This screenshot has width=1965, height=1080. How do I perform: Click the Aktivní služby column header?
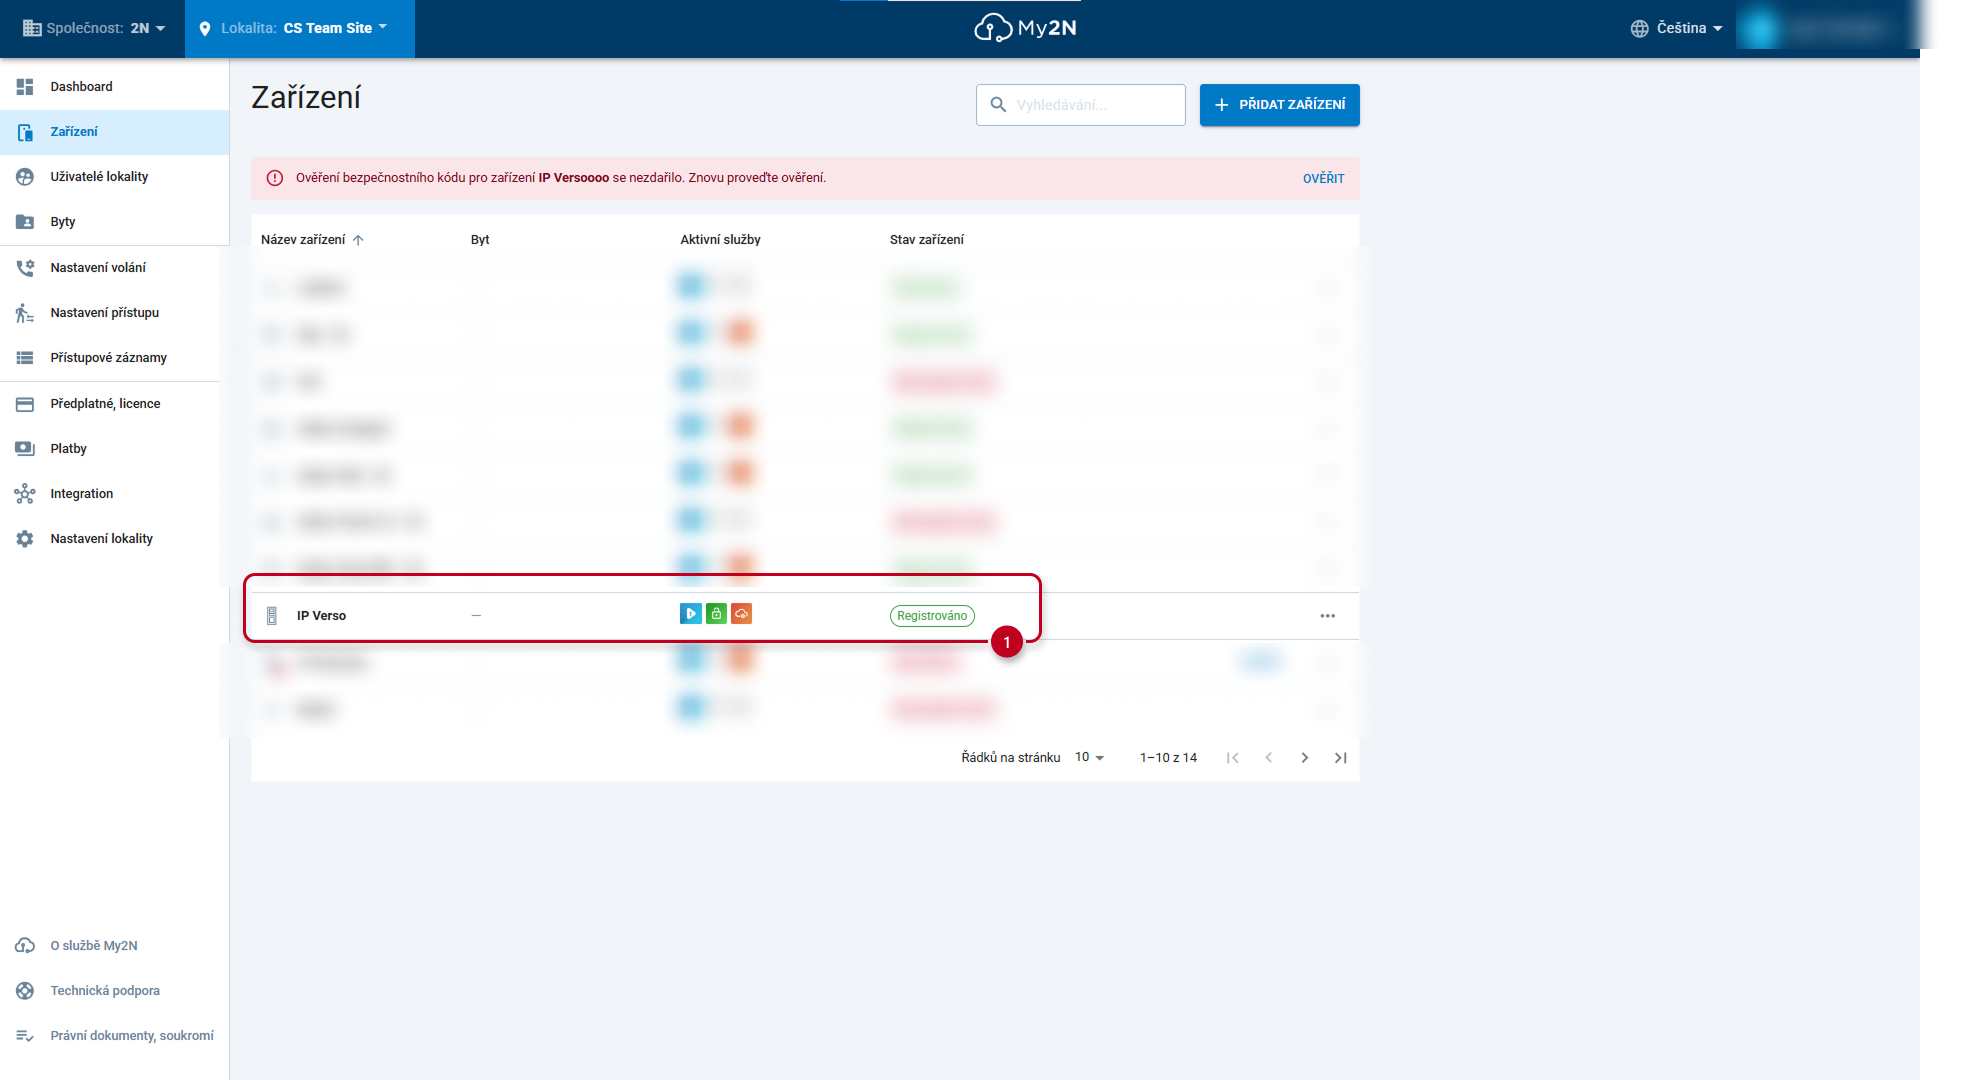pyautogui.click(x=720, y=240)
